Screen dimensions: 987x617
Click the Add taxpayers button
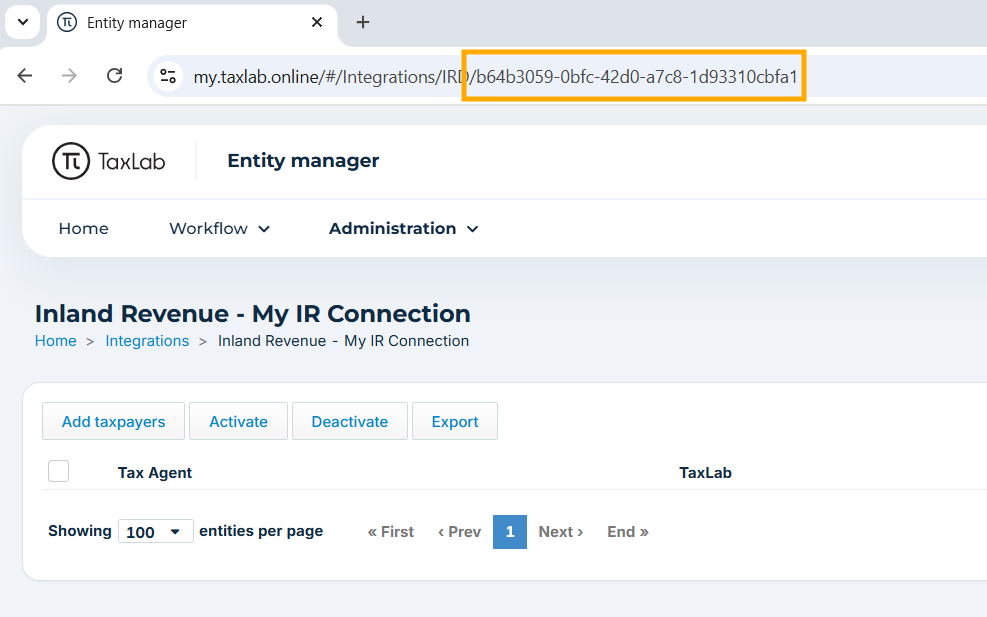(x=113, y=421)
